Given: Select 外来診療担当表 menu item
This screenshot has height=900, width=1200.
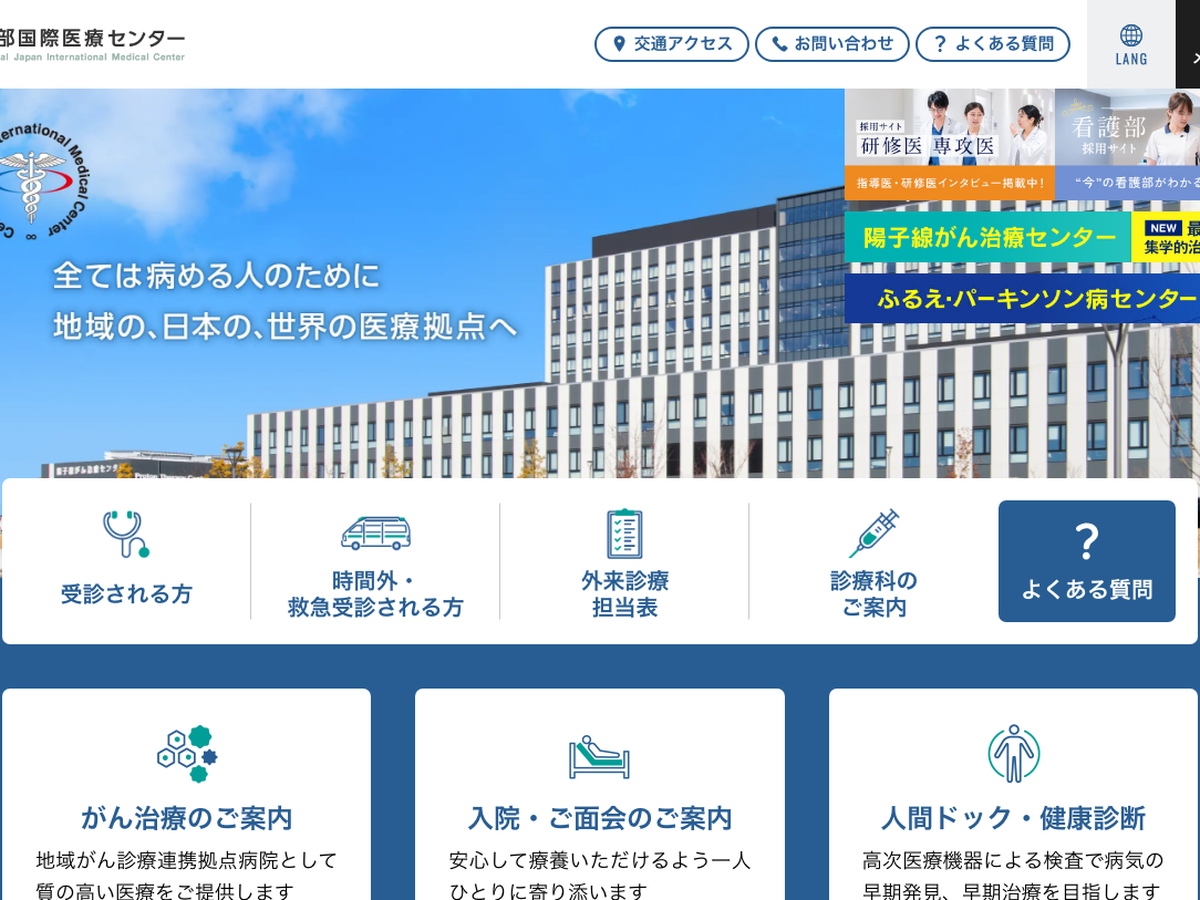Looking at the screenshot, I should click(x=625, y=593).
